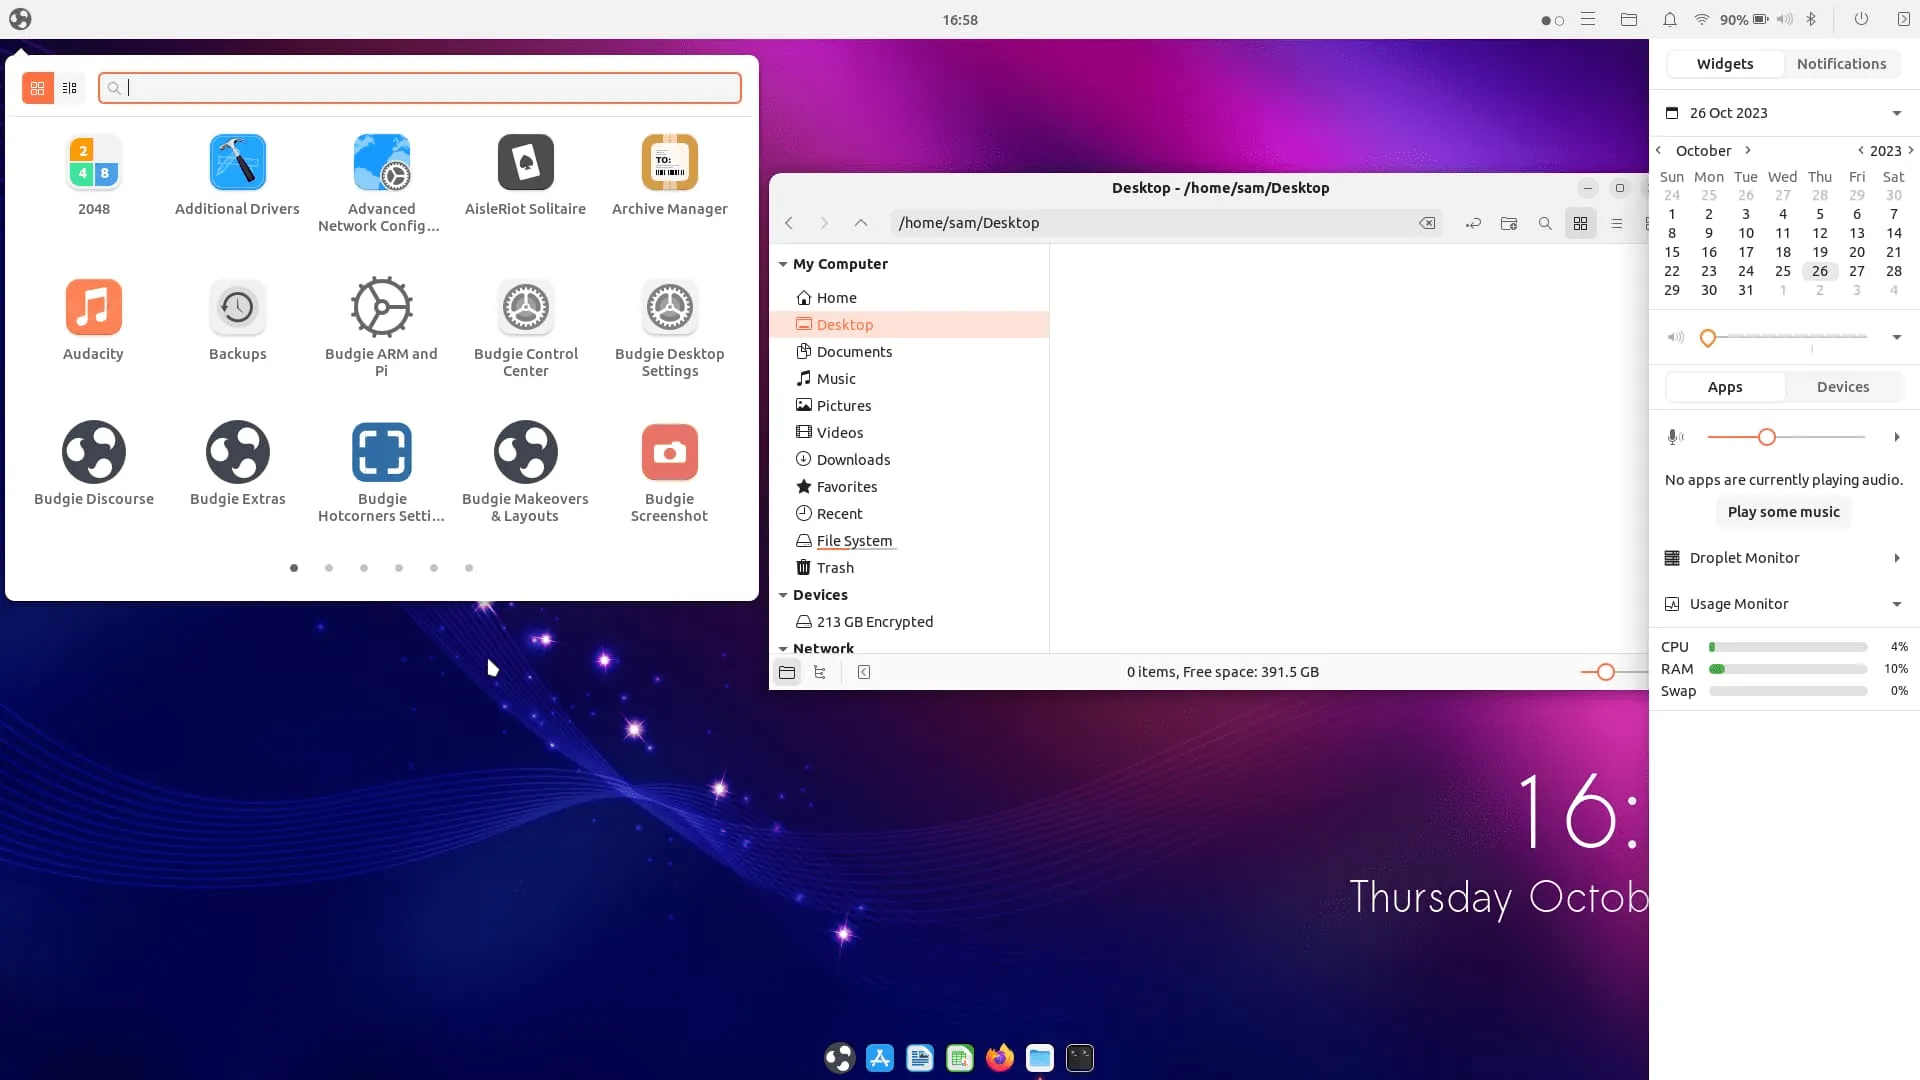Open Downloads in file manager sidebar
1920x1080 pixels.
pyautogui.click(x=853, y=460)
